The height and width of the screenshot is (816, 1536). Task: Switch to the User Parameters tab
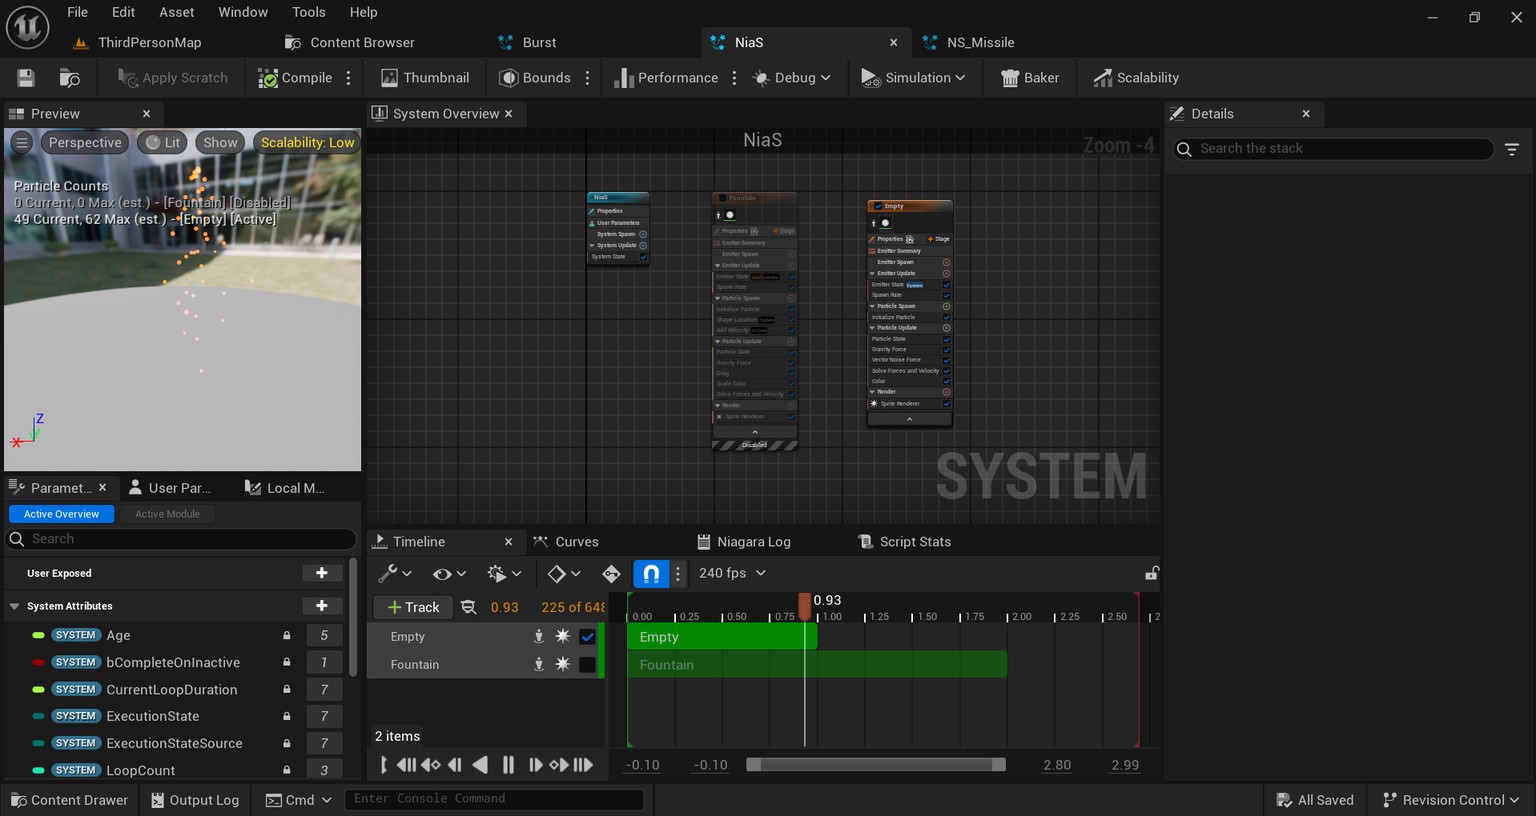[170, 488]
